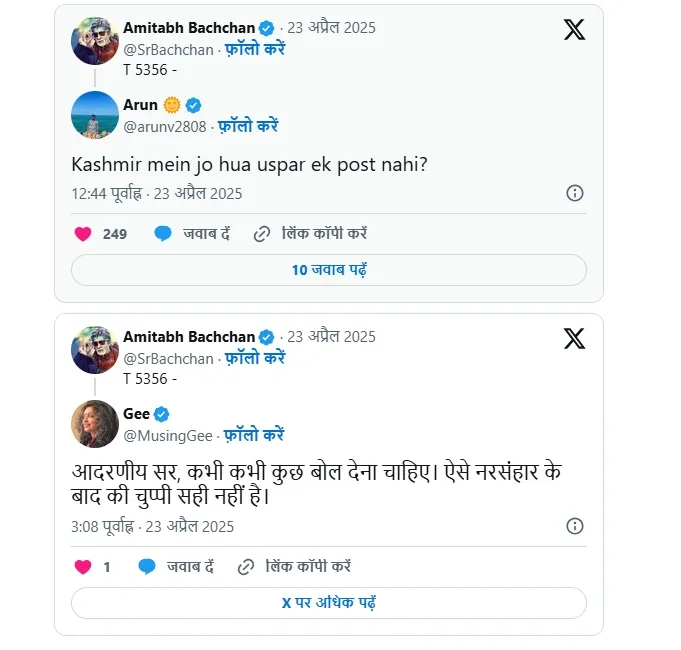Click Amitabh Bachchan avatar in first tweet
The height and width of the screenshot is (650, 681).
(95, 40)
